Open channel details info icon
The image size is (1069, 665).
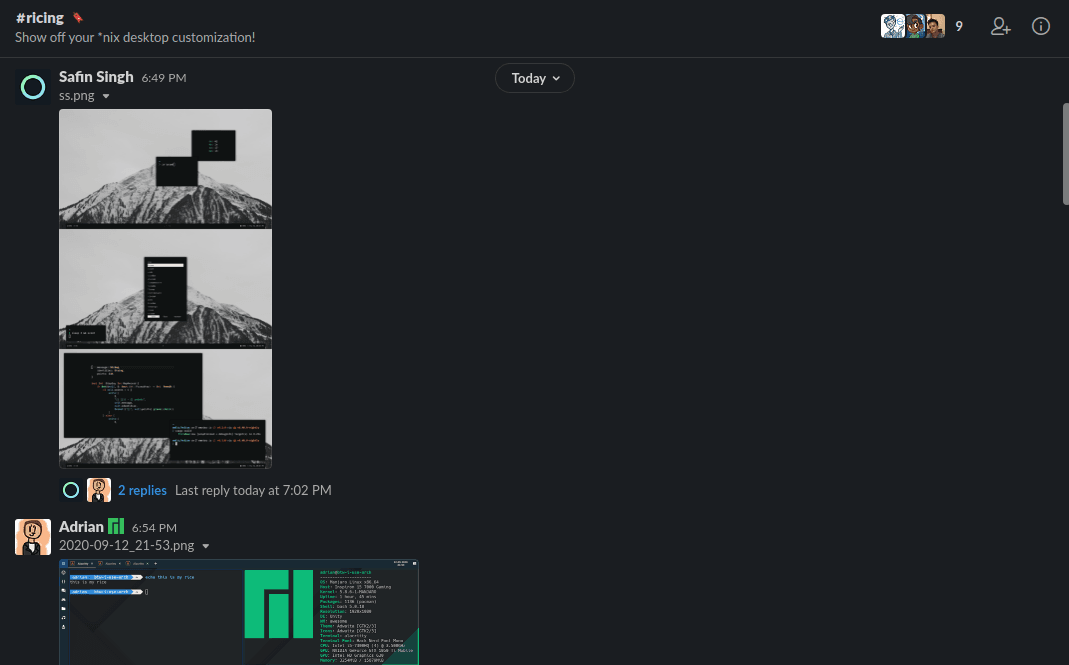(1040, 27)
